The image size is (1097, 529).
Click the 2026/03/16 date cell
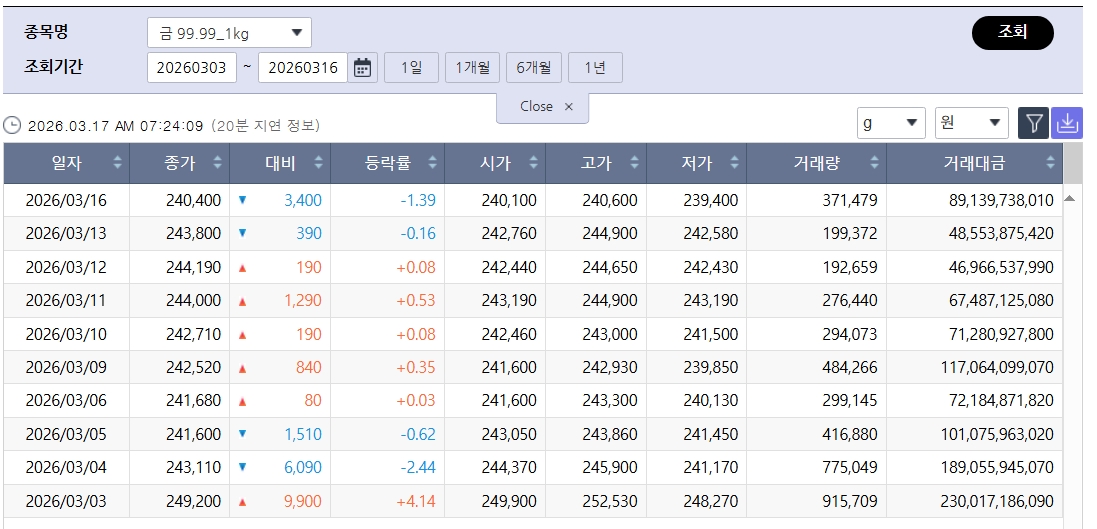(66, 201)
